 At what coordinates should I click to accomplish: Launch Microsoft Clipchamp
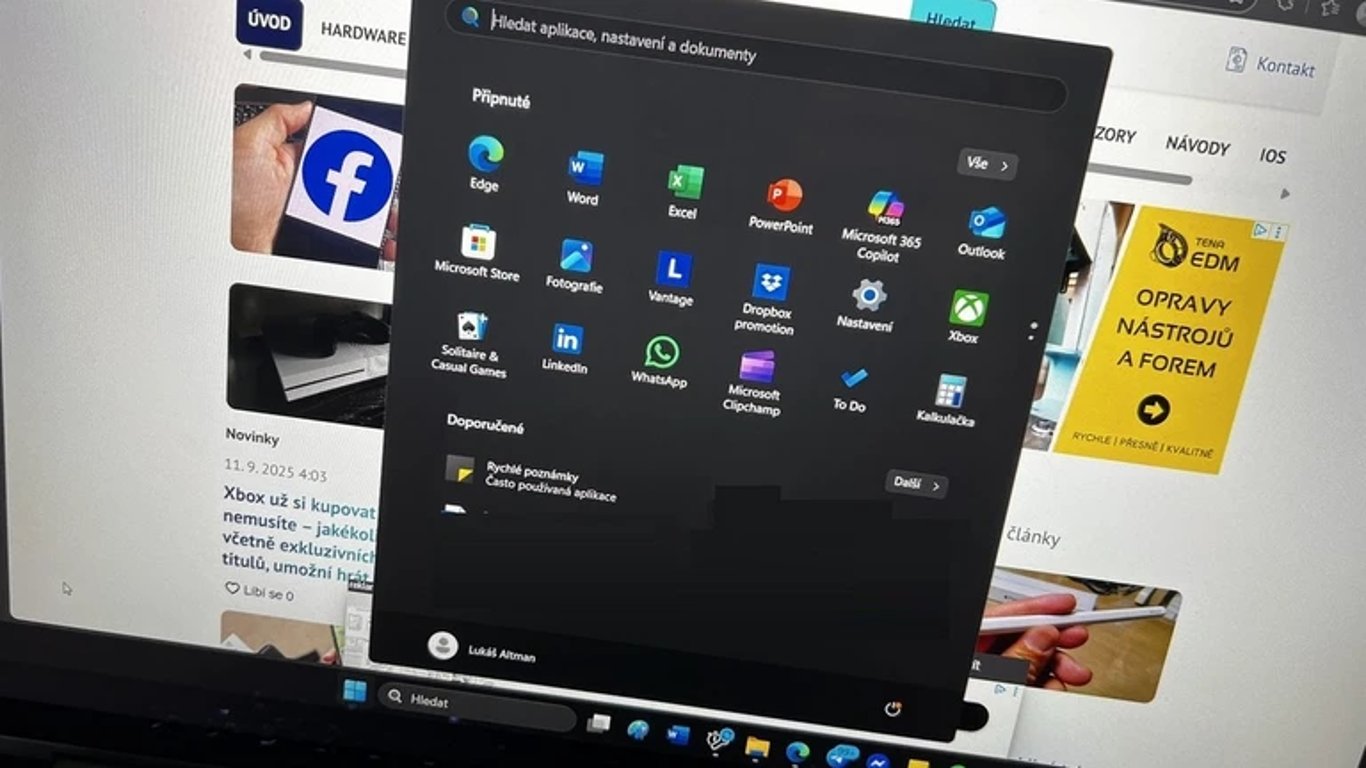click(x=755, y=382)
